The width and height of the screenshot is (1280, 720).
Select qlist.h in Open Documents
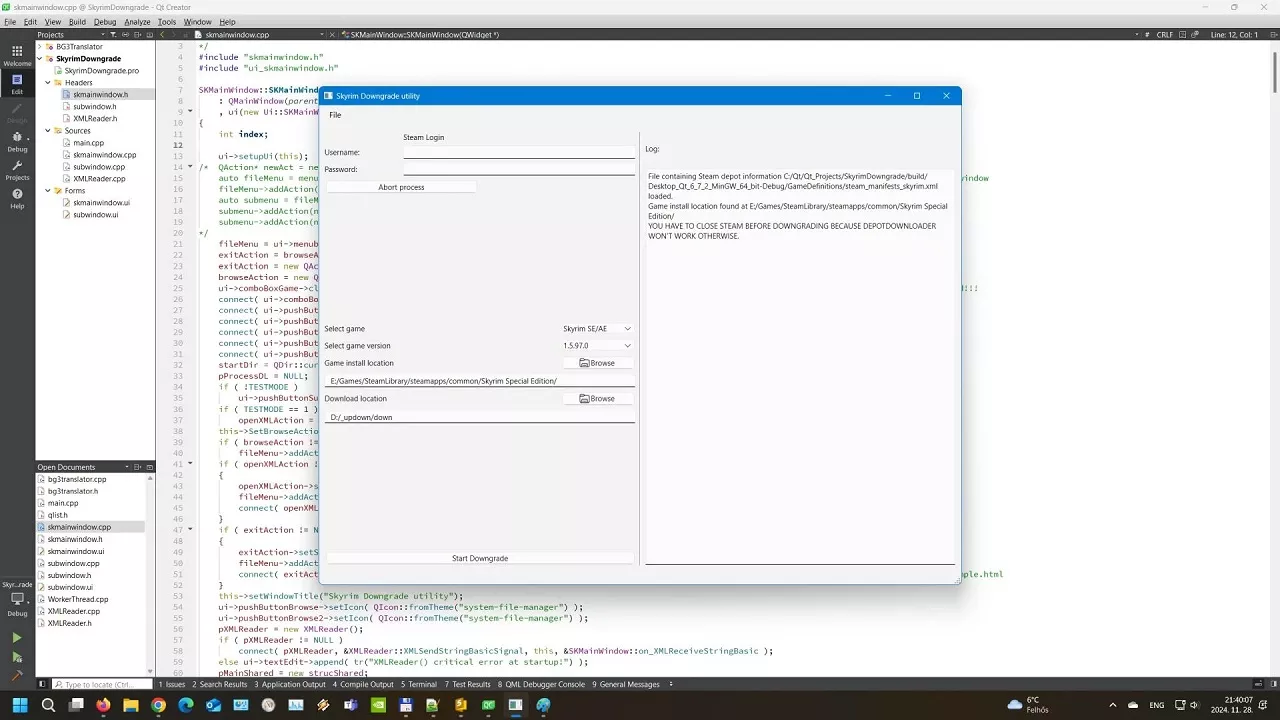click(x=57, y=515)
